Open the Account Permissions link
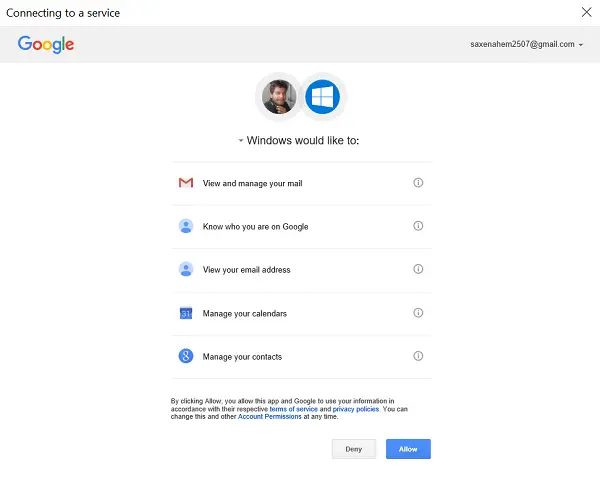600x478 pixels. coord(270,417)
